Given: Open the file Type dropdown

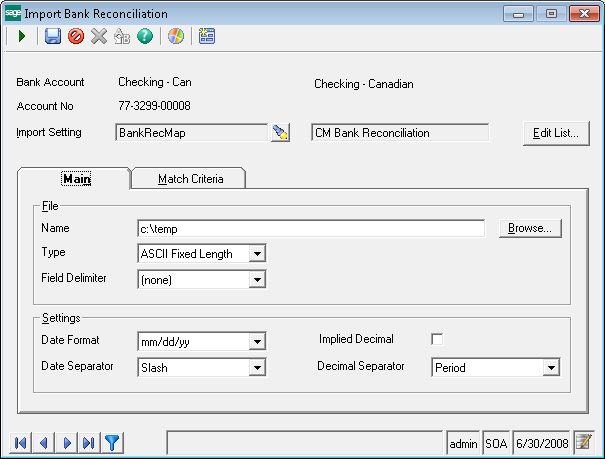Looking at the screenshot, I should pos(257,254).
